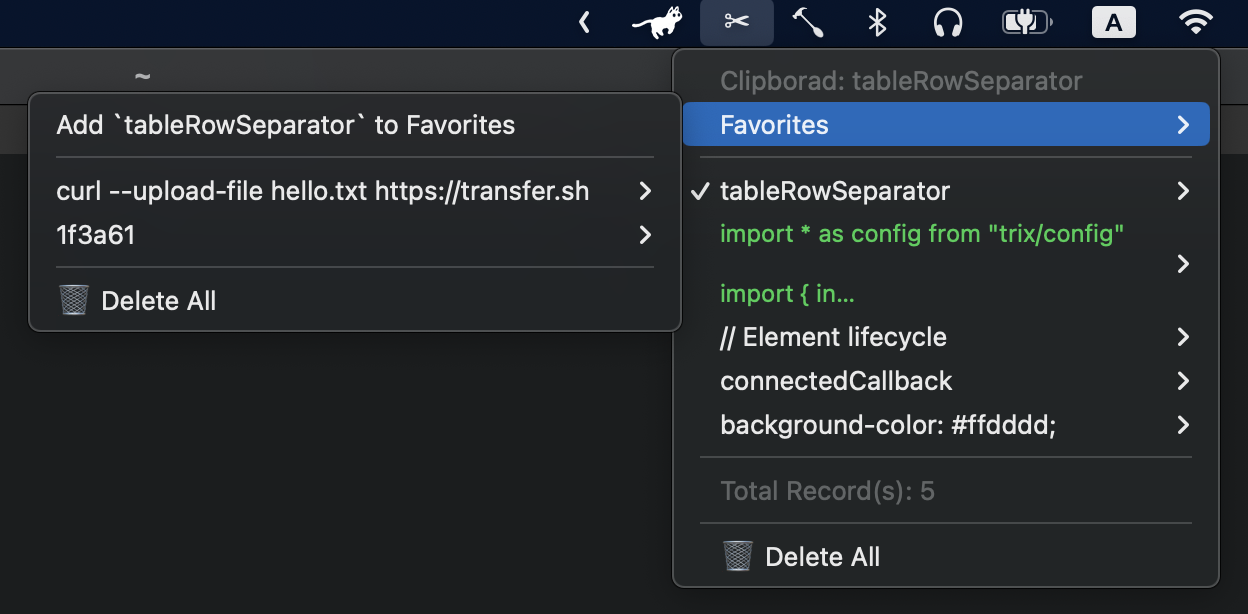Open the battery status menu
Screen dimensions: 1248x614
point(1027,22)
